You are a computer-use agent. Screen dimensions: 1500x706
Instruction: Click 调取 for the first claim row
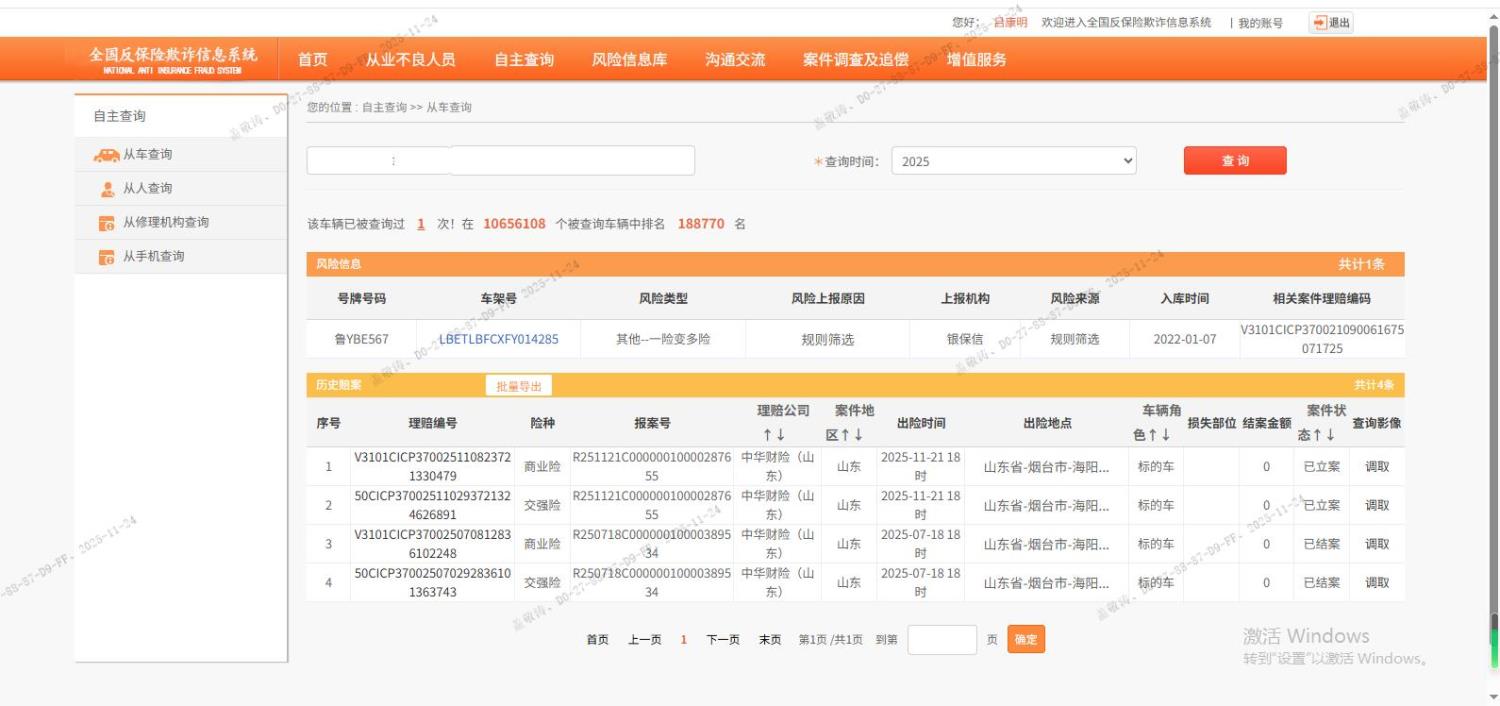[x=1377, y=467]
